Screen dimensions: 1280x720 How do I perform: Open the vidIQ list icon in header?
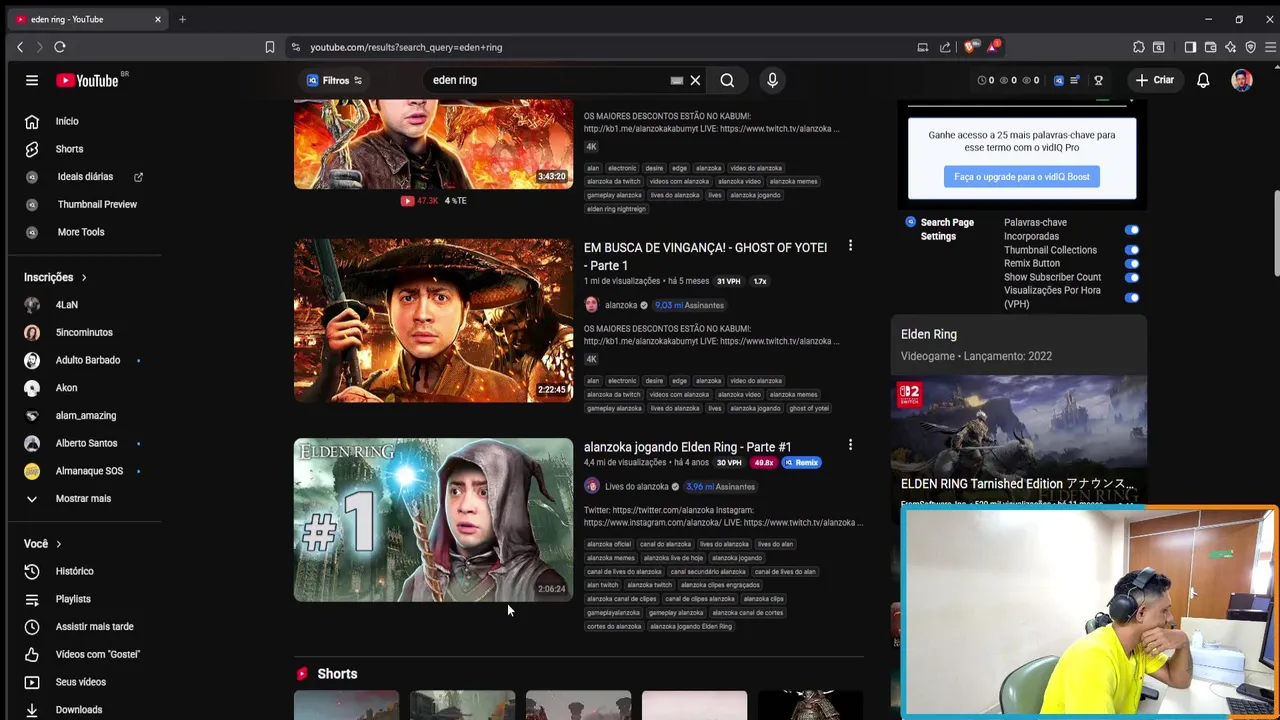coord(1075,80)
